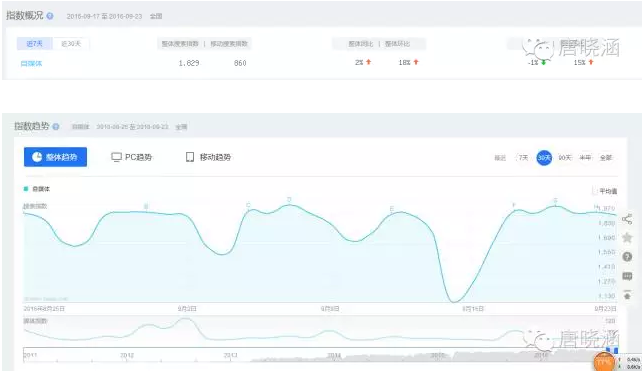Select the 7天 range option

click(x=523, y=158)
